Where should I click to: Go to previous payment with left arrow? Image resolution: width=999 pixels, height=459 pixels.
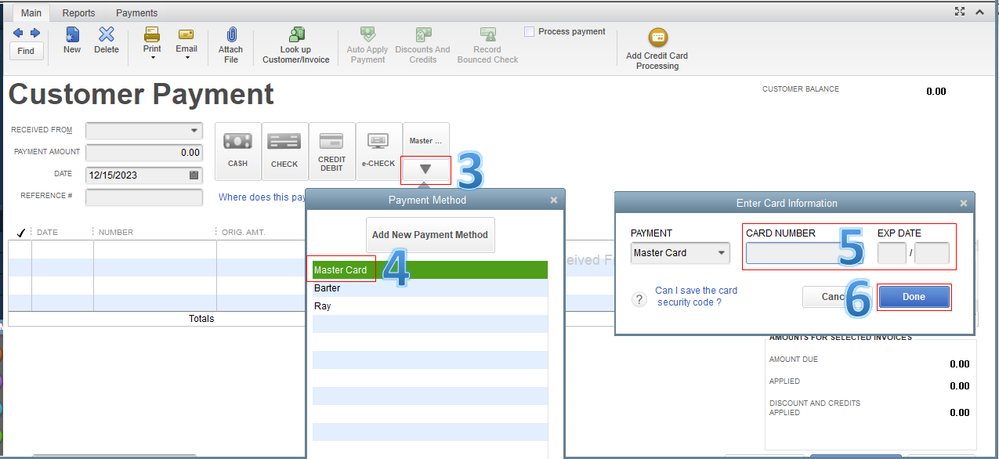pyautogui.click(x=18, y=33)
